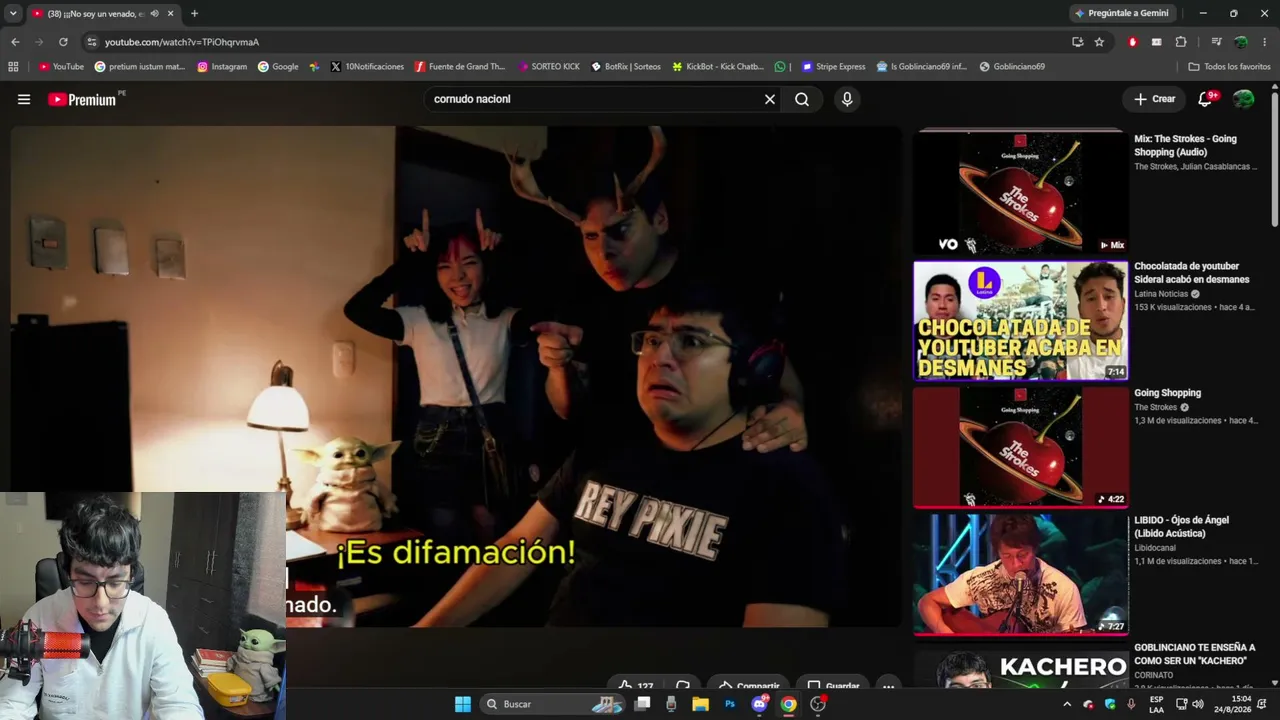Open the account avatar menu
The width and height of the screenshot is (1280, 720).
pyautogui.click(x=1243, y=99)
